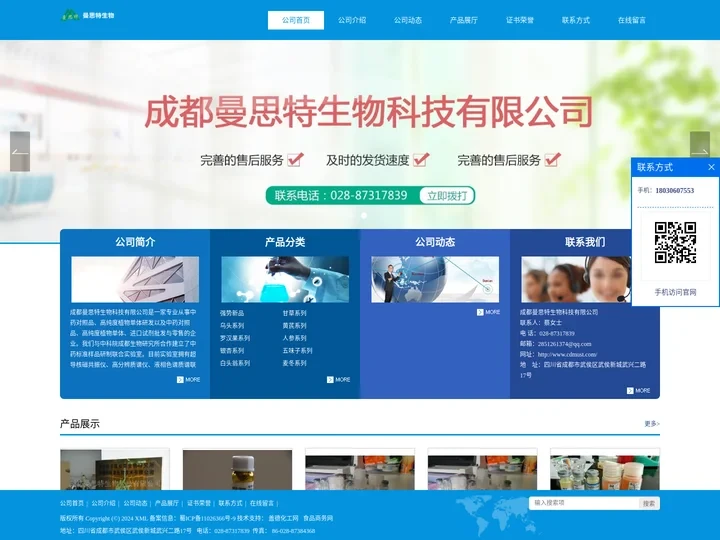Click the 更多> link in 产品展示
The width and height of the screenshot is (720, 540).
click(652, 424)
